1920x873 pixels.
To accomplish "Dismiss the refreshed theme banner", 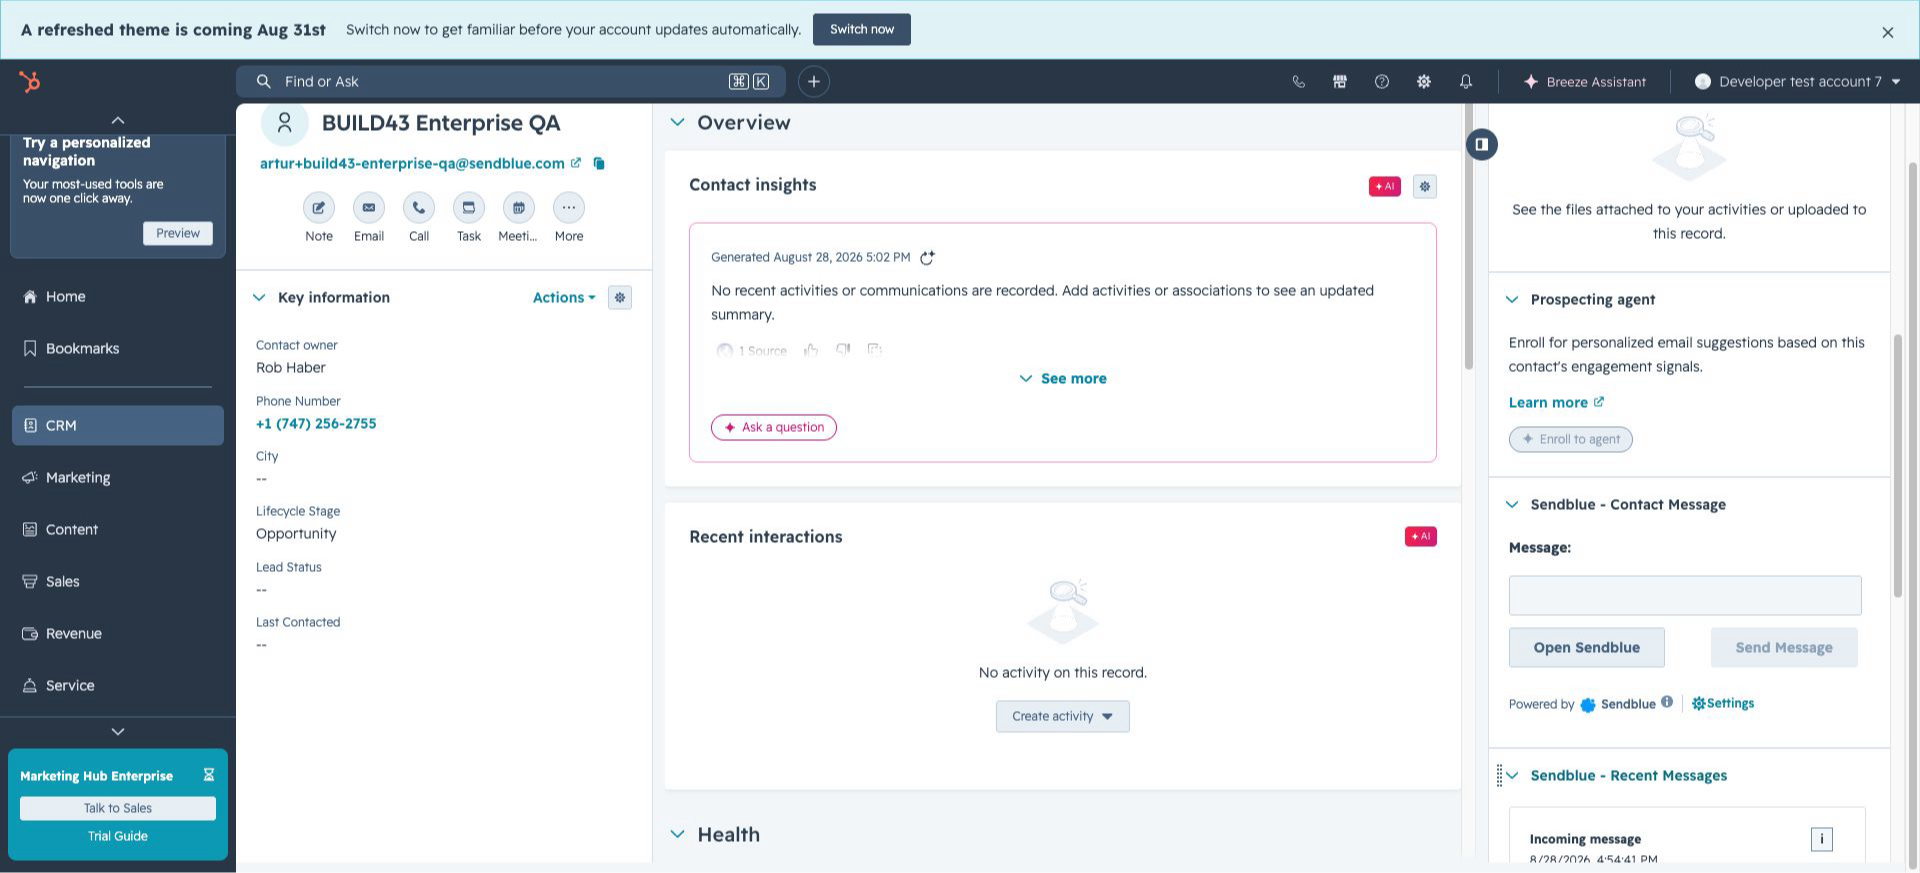I will click(1888, 33).
